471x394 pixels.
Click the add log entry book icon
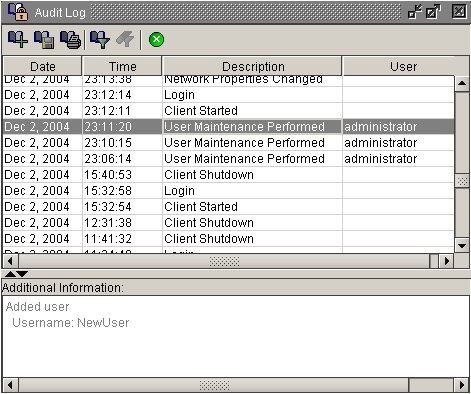[18, 40]
